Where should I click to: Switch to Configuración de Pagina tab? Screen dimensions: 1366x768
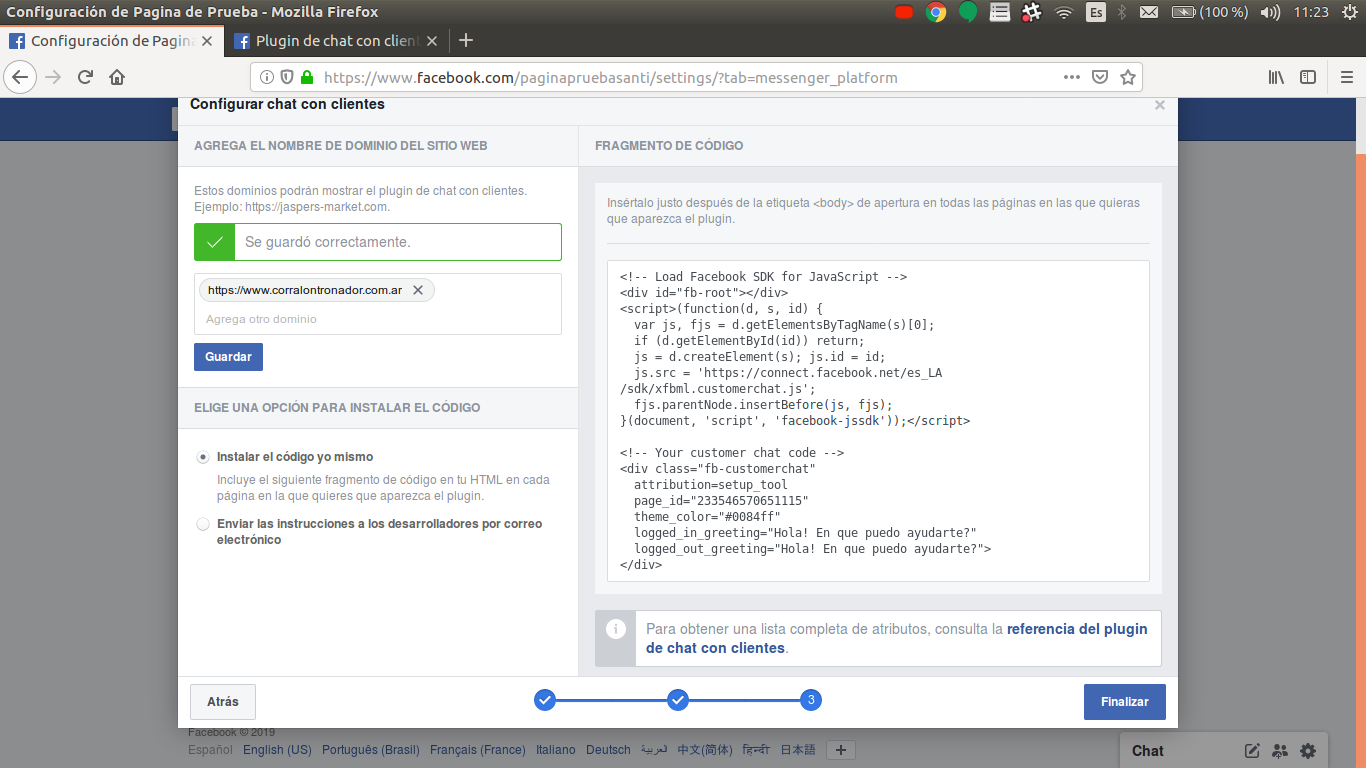click(x=110, y=41)
